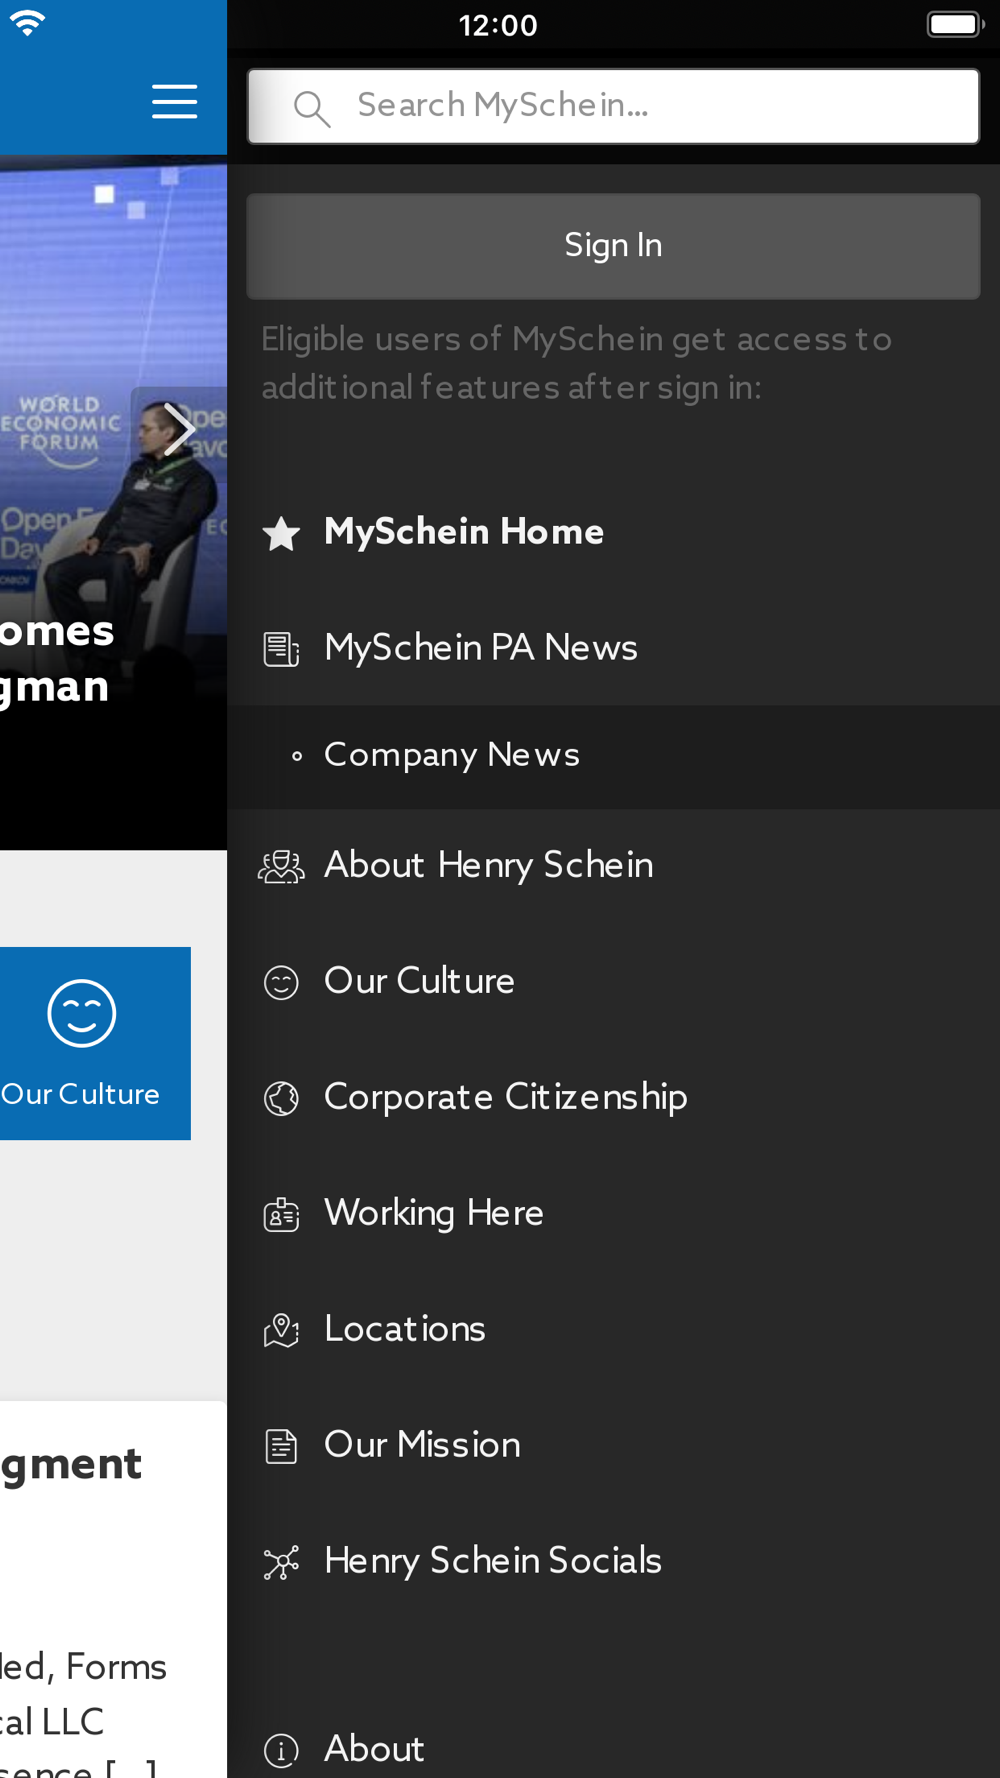
Task: Tap the battery status icon
Action: [955, 24]
